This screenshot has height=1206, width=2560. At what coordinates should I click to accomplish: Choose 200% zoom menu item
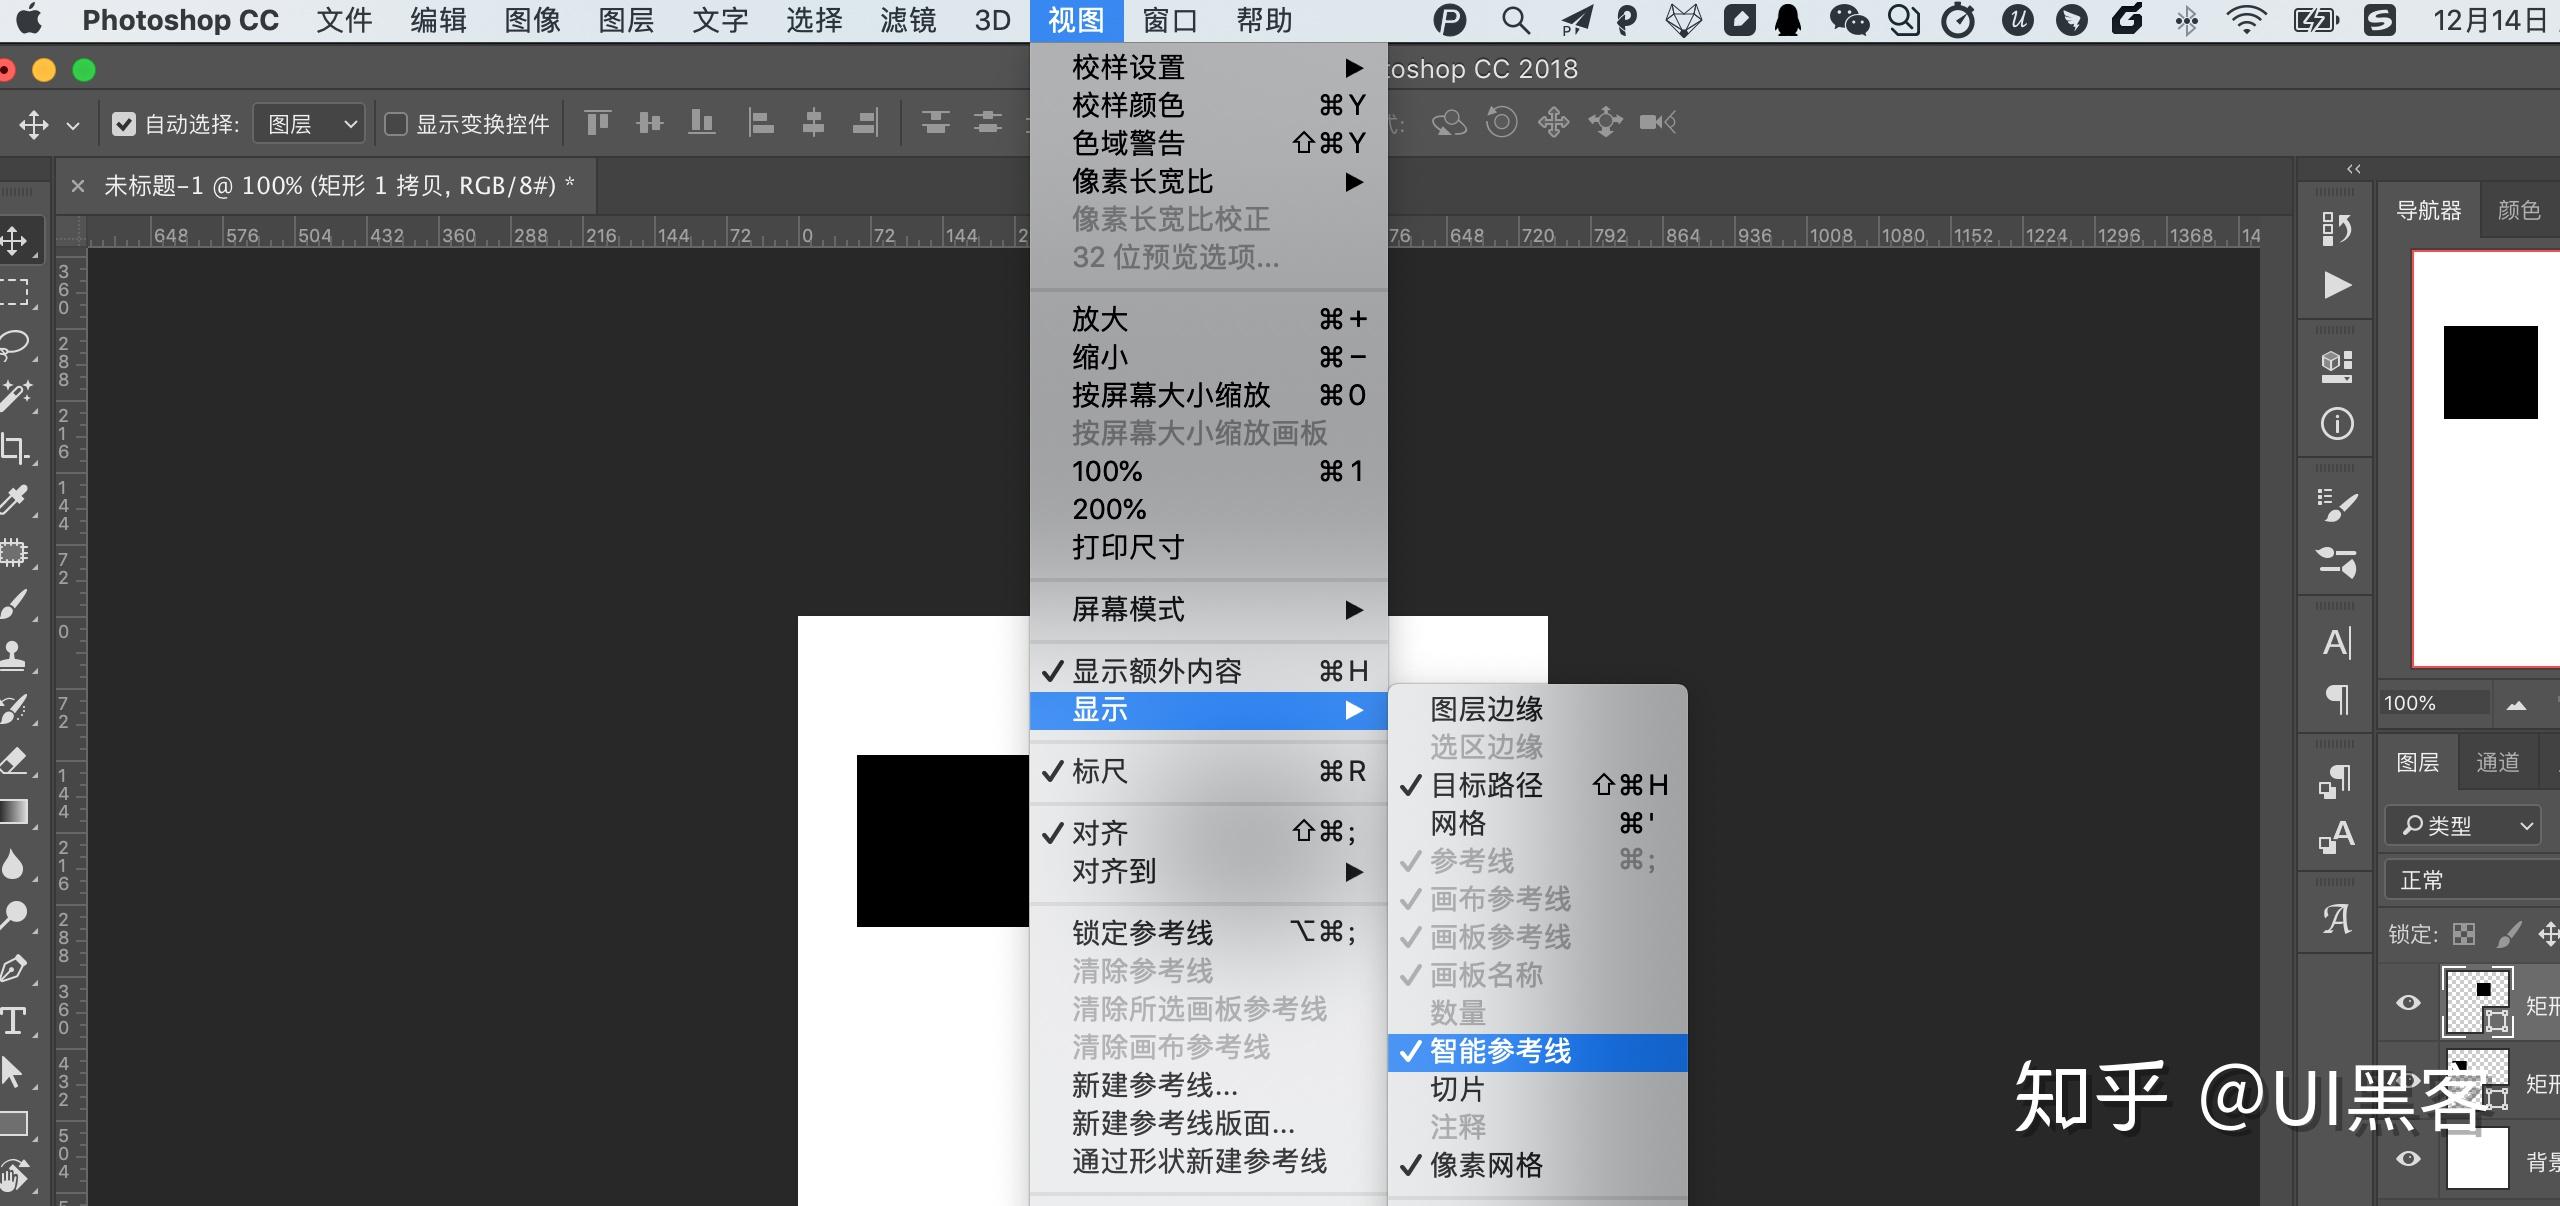click(x=1209, y=509)
